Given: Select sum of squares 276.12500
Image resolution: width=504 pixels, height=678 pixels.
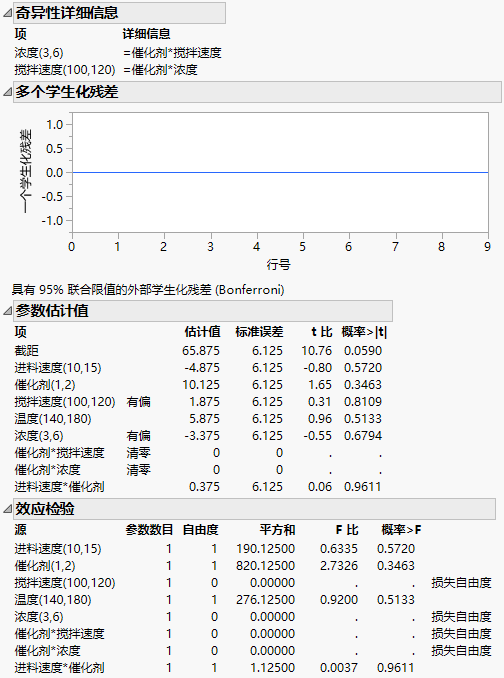Looking at the screenshot, I should [x=265, y=600].
